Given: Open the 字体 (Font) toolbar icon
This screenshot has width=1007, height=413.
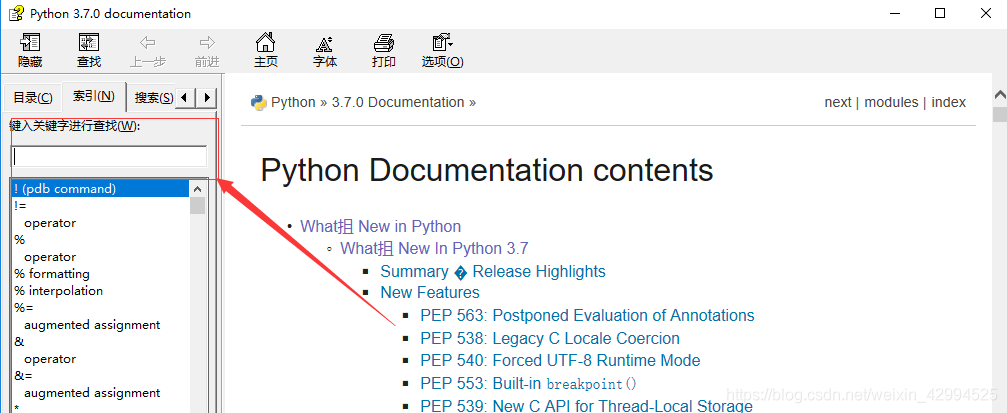Looking at the screenshot, I should click(x=324, y=43).
